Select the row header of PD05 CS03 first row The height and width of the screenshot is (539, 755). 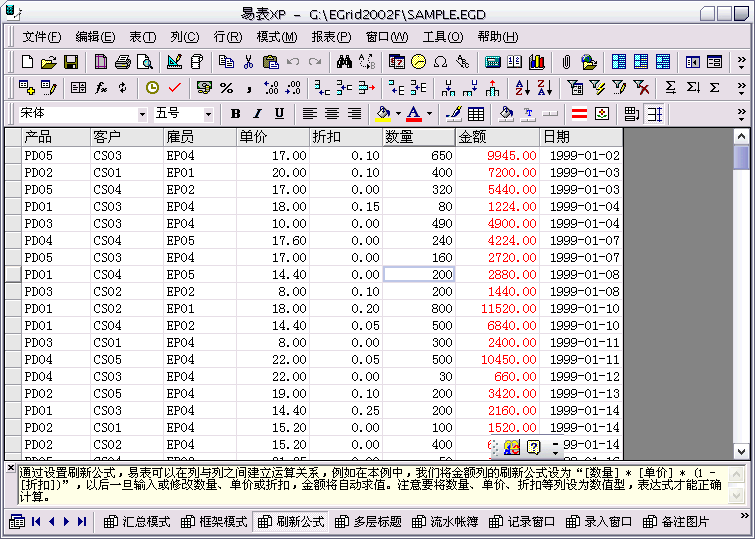pos(13,156)
